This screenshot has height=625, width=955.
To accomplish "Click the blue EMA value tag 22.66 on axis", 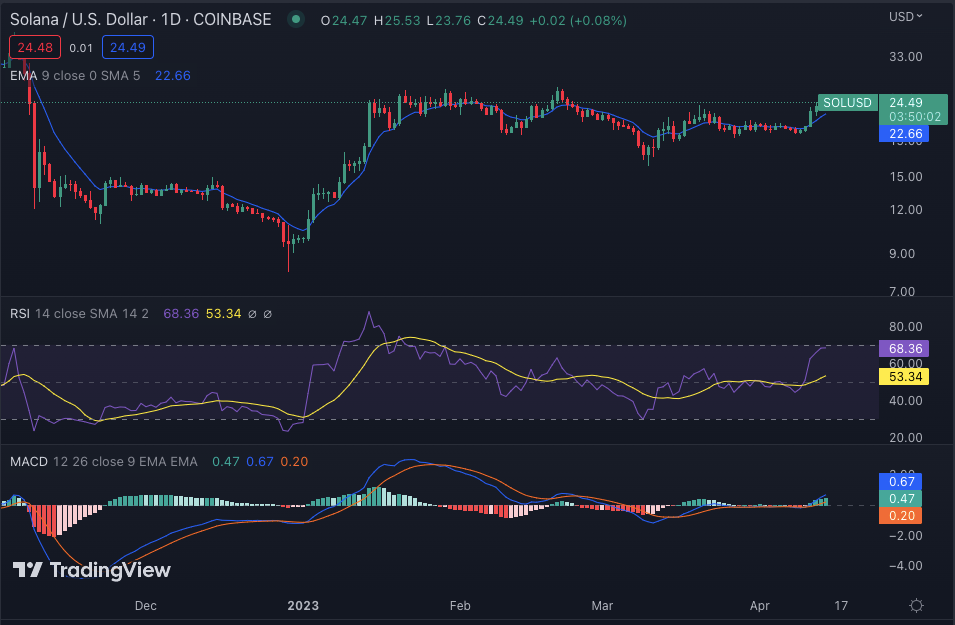I will click(904, 133).
